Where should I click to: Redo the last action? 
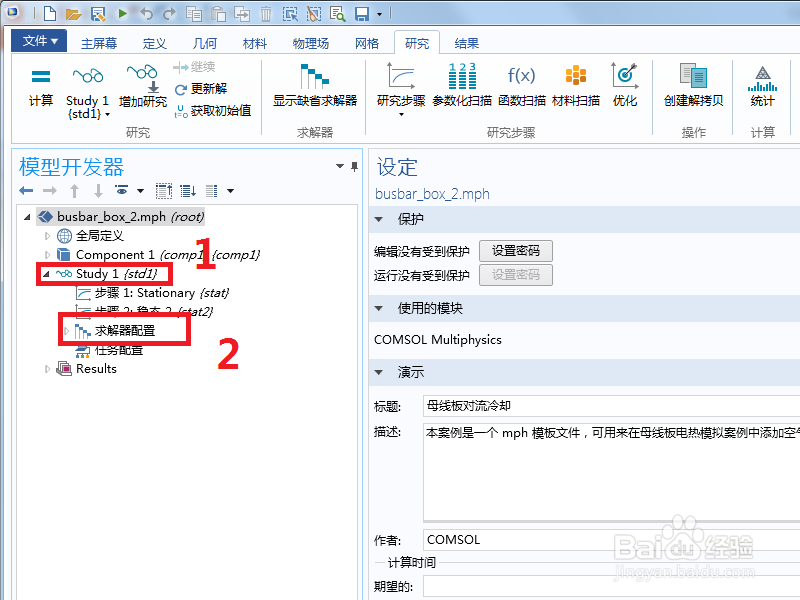tap(169, 13)
